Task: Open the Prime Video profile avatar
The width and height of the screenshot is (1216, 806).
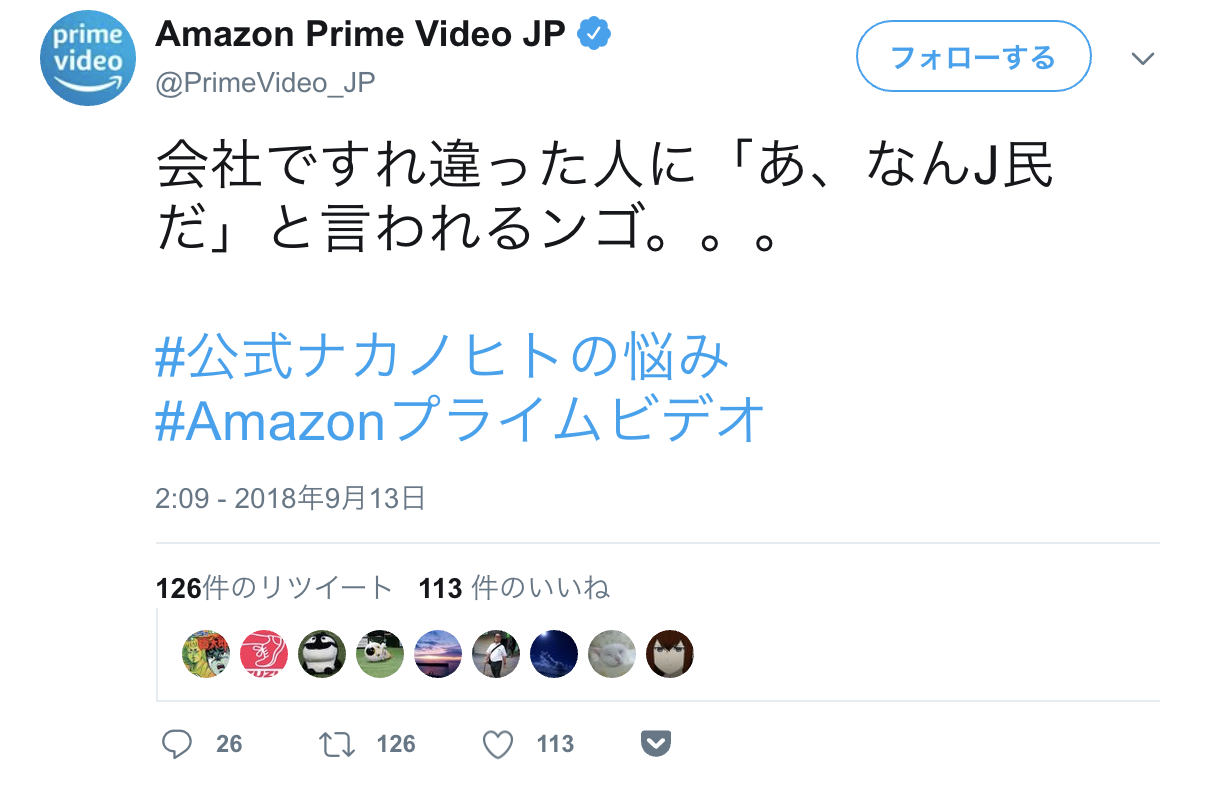Action: click(x=87, y=58)
